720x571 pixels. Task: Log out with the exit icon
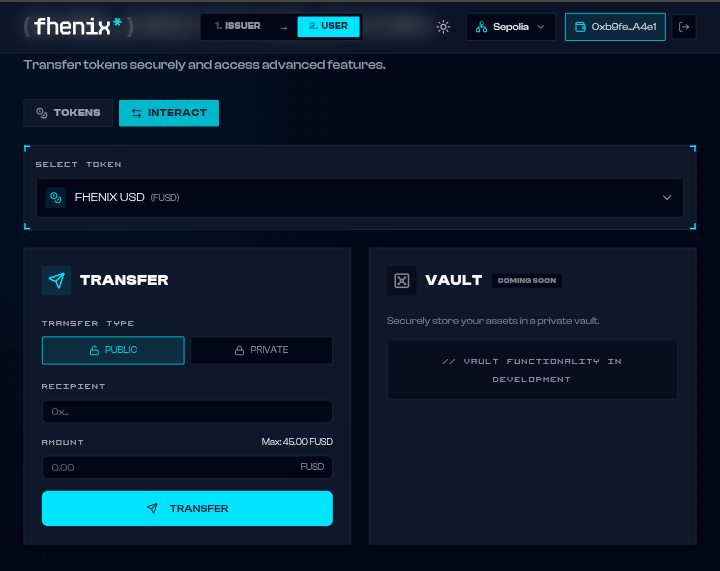(x=684, y=27)
